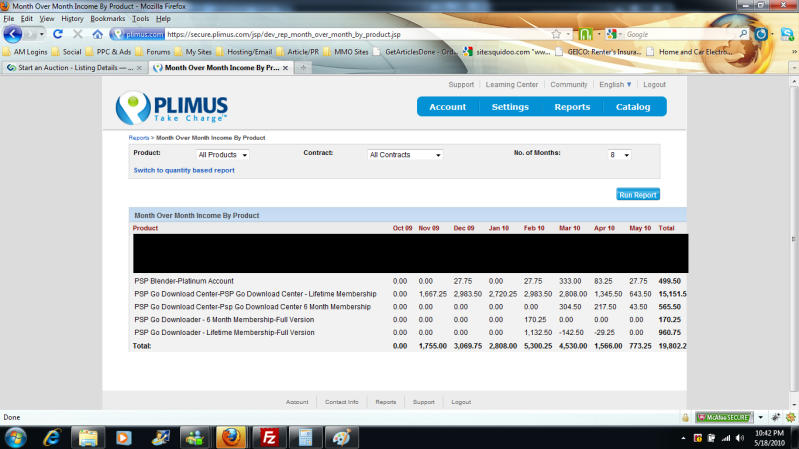Open the home page via house icon
The width and height of the screenshot is (799, 449).
tap(97, 34)
